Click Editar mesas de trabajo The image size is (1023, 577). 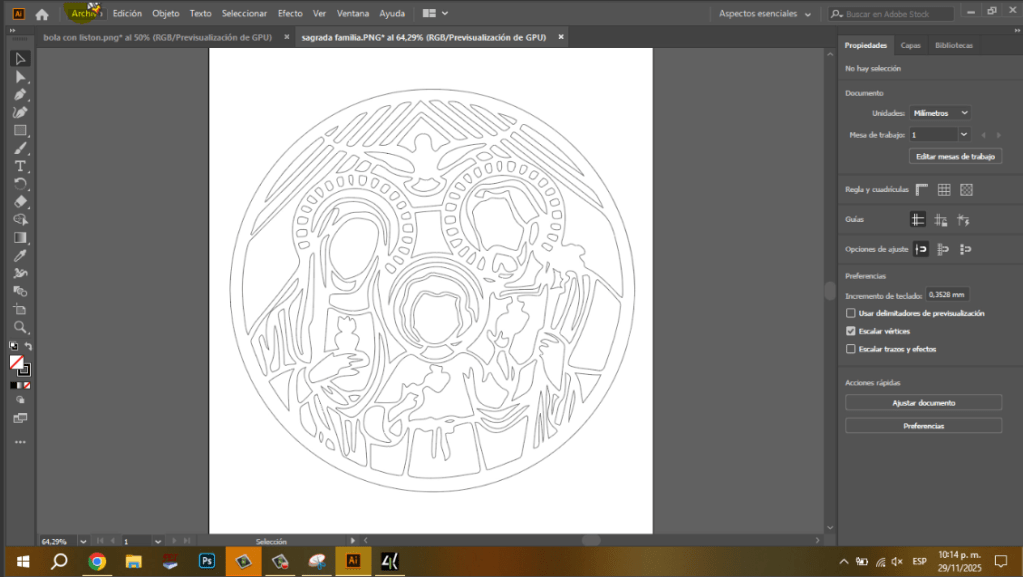954,156
